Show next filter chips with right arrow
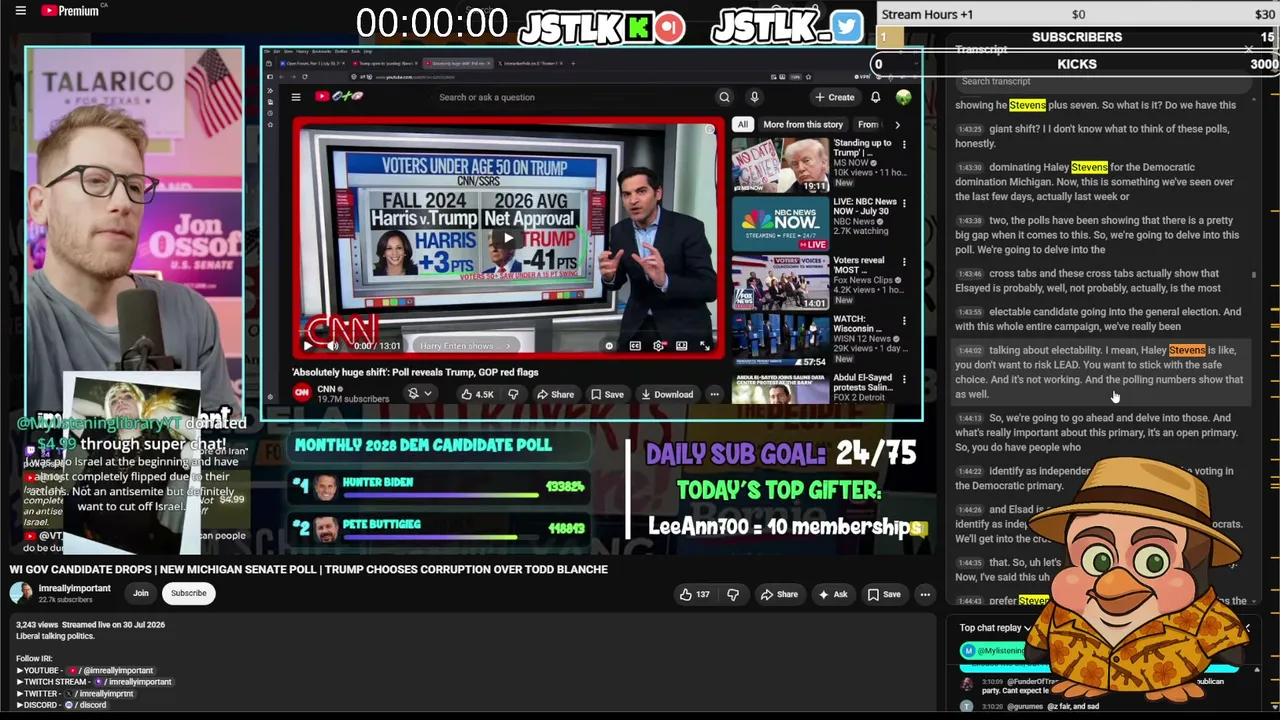Image resolution: width=1280 pixels, height=720 pixels. pyautogui.click(x=897, y=124)
